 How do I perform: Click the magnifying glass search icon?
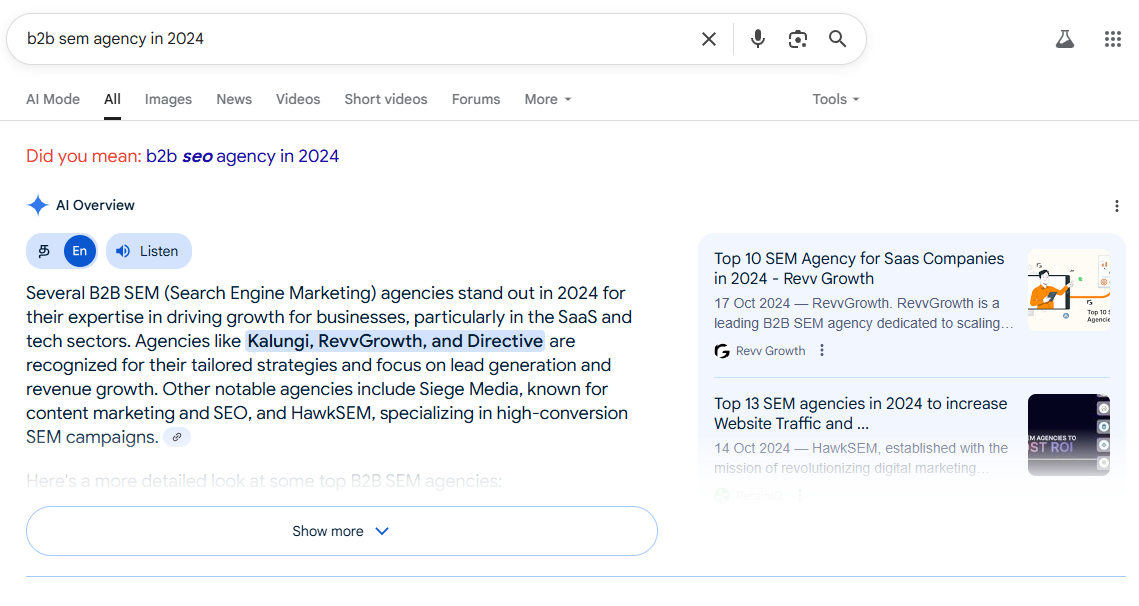(x=838, y=39)
